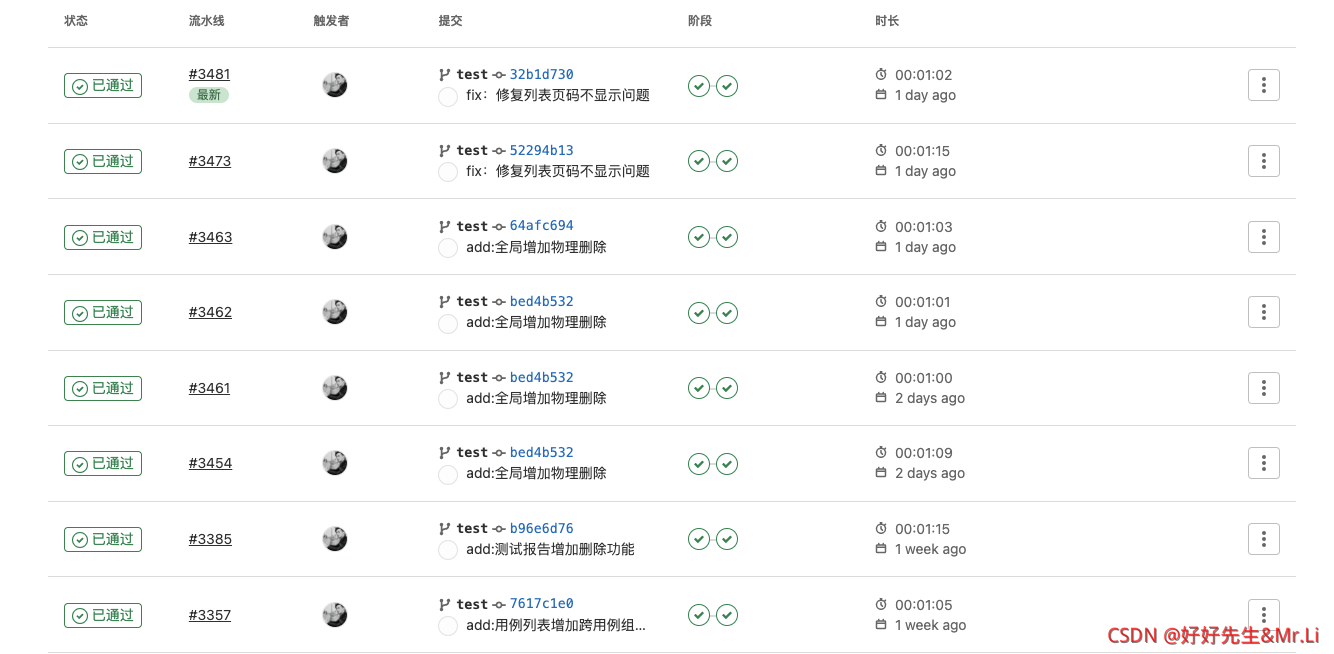Open pipeline link #3473

click(210, 161)
